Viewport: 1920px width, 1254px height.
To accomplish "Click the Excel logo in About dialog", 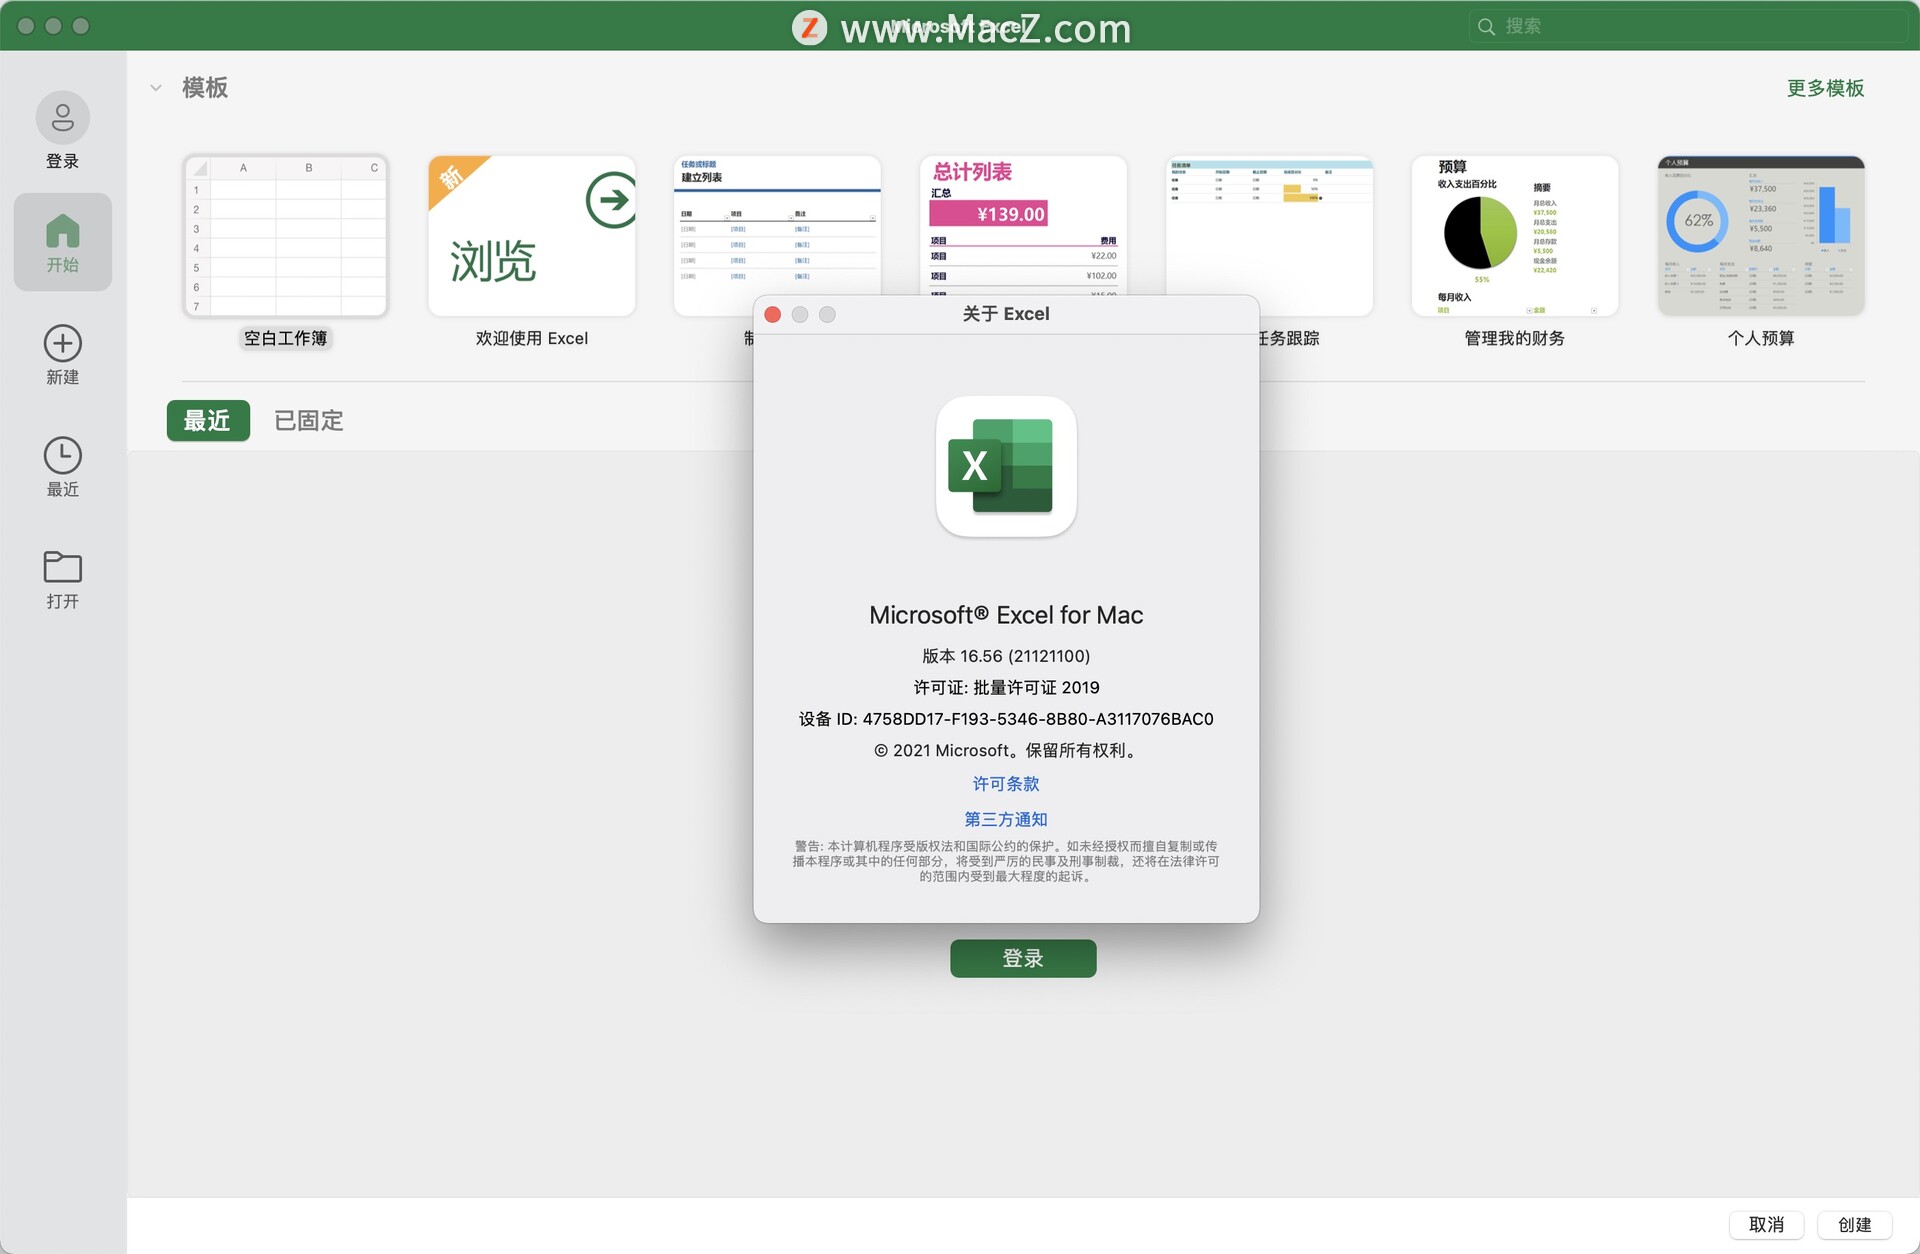I will point(1005,466).
